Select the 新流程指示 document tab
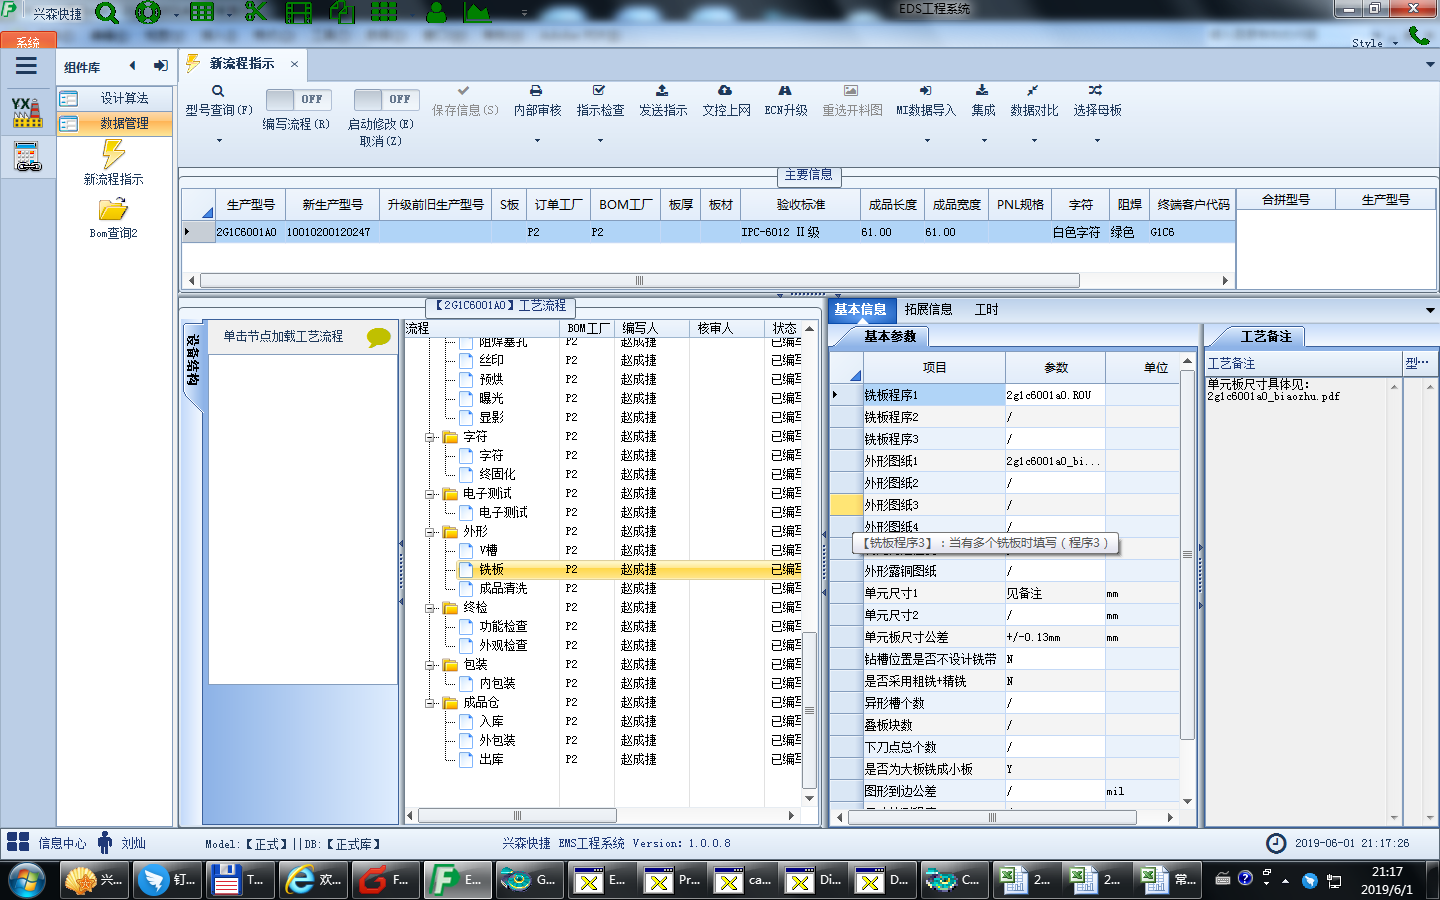Image resolution: width=1440 pixels, height=900 pixels. click(242, 63)
